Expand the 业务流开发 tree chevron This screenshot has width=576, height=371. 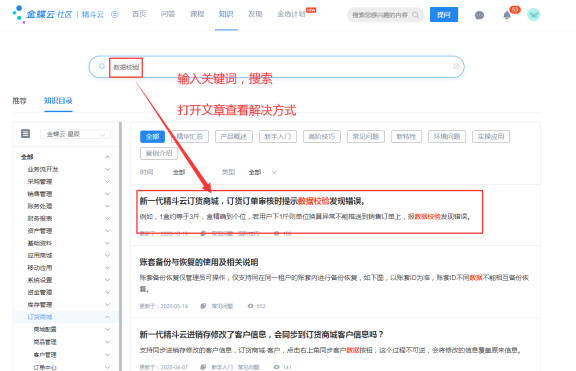(107, 169)
